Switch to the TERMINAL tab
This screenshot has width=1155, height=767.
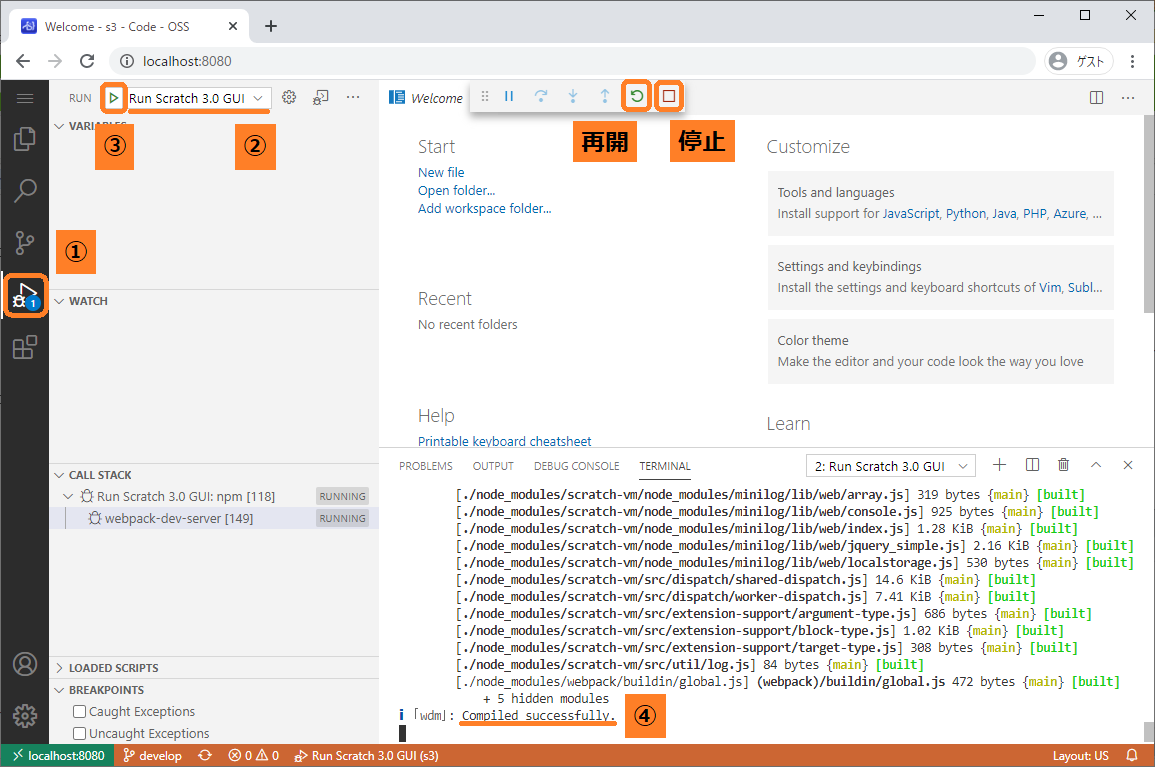665,466
